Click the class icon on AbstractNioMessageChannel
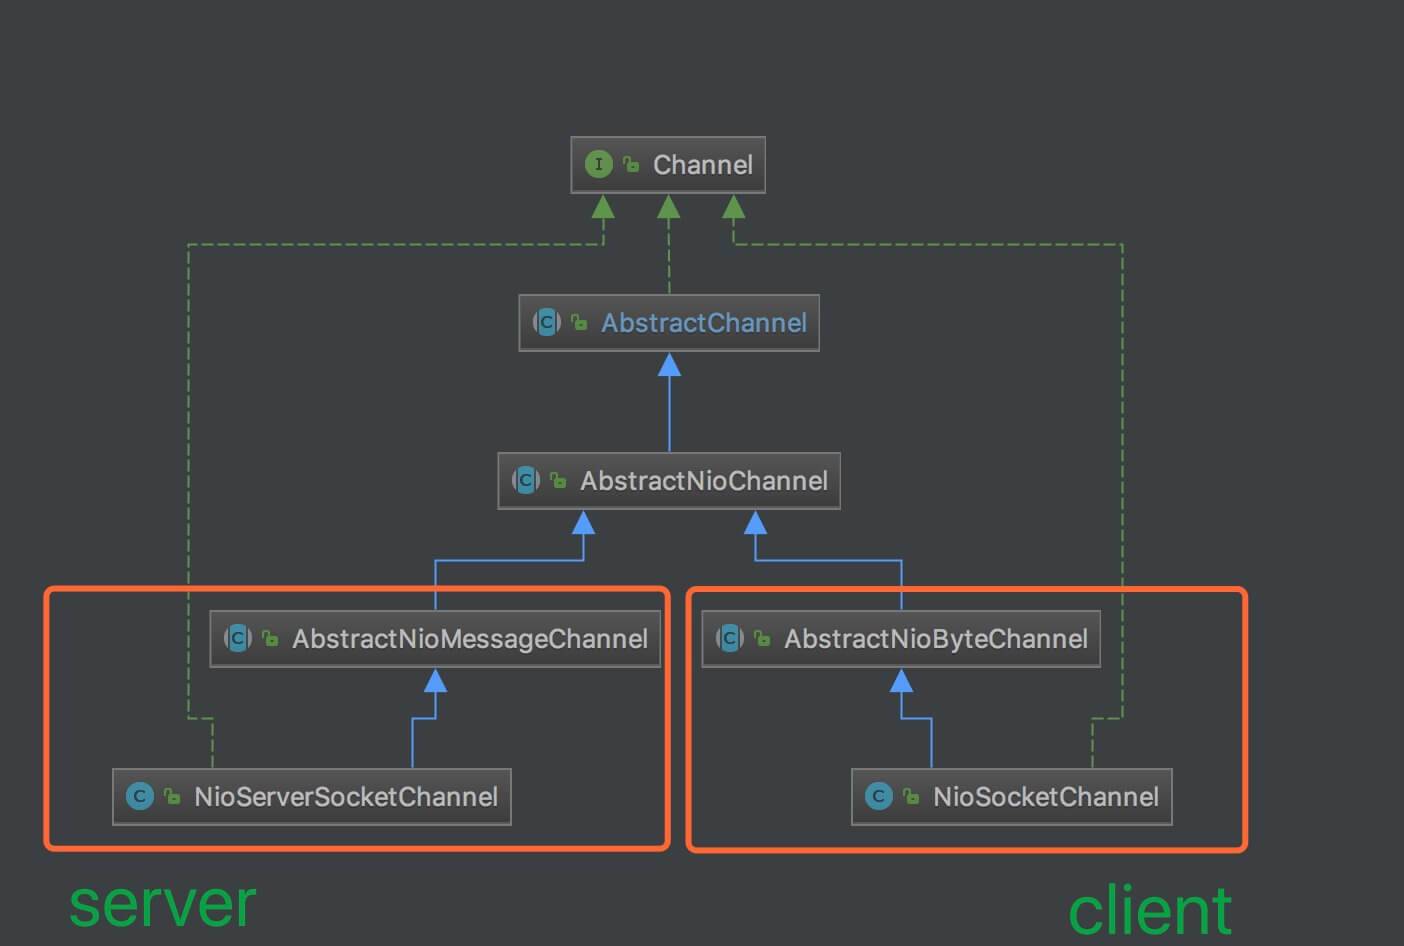This screenshot has height=946, width=1404. coord(238,638)
